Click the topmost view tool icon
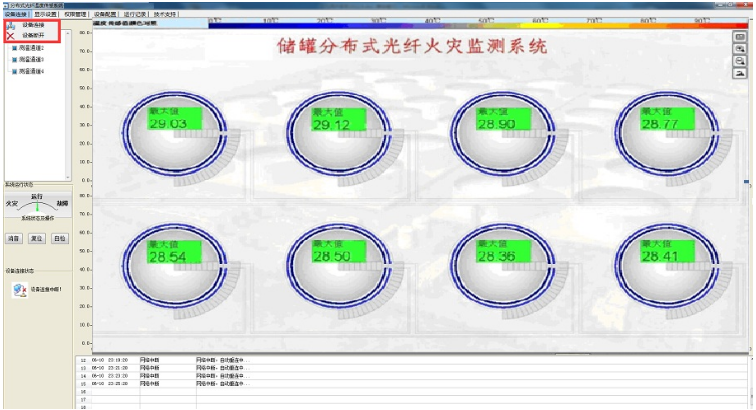This screenshot has width=756, height=410. (741, 37)
